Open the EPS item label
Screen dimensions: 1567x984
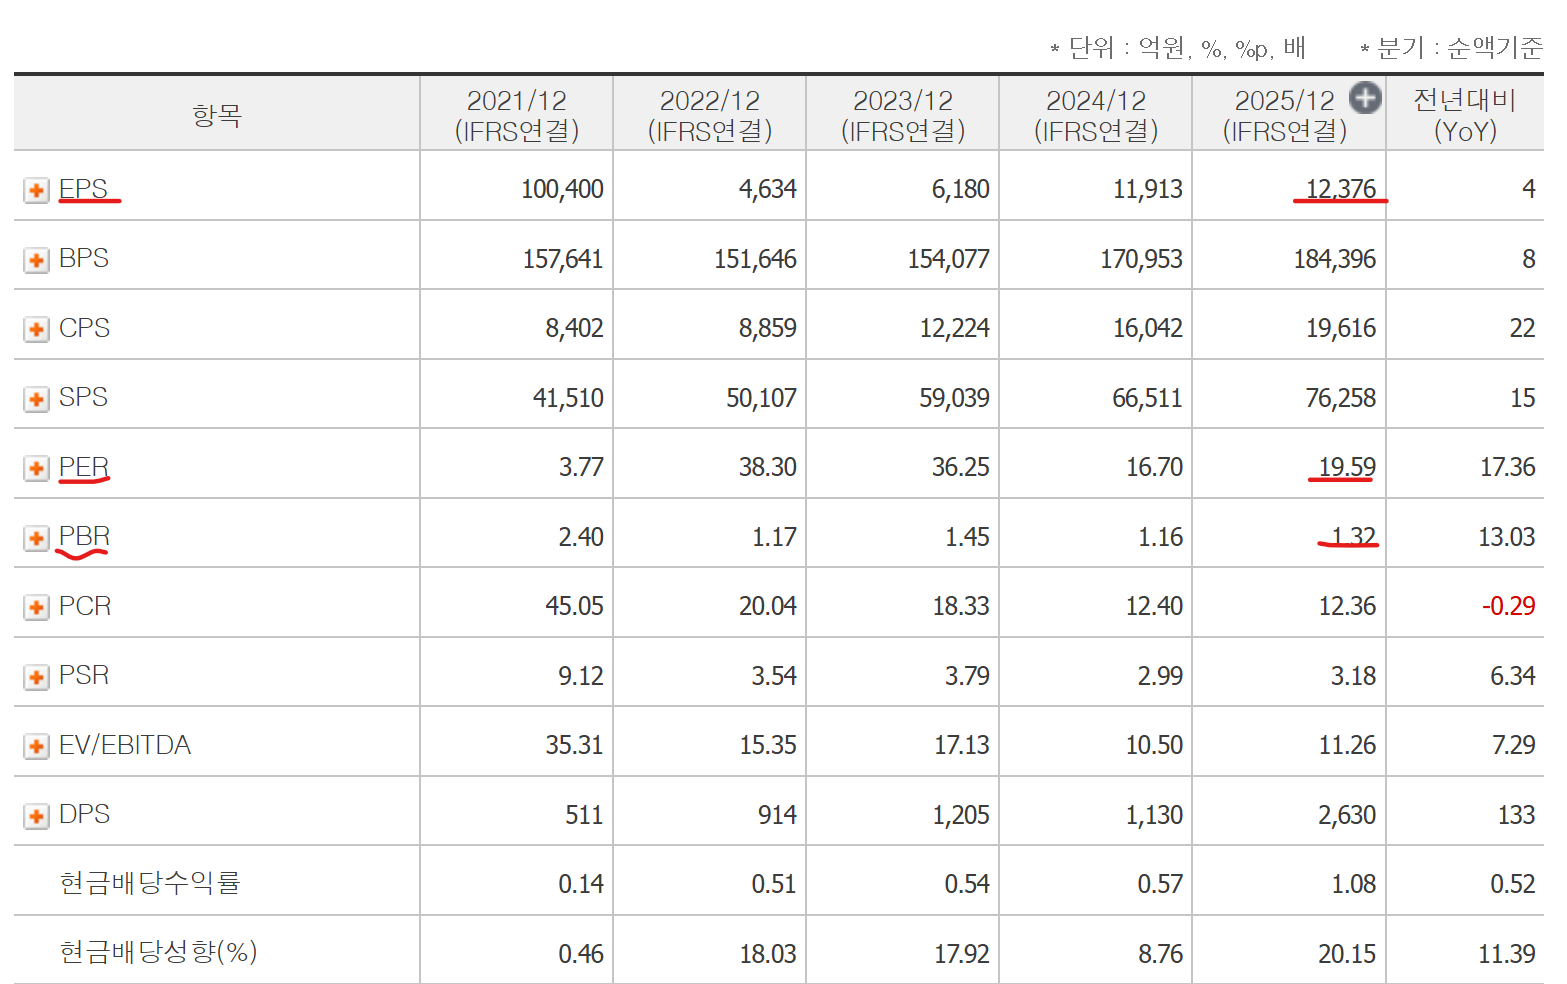[x=83, y=189]
